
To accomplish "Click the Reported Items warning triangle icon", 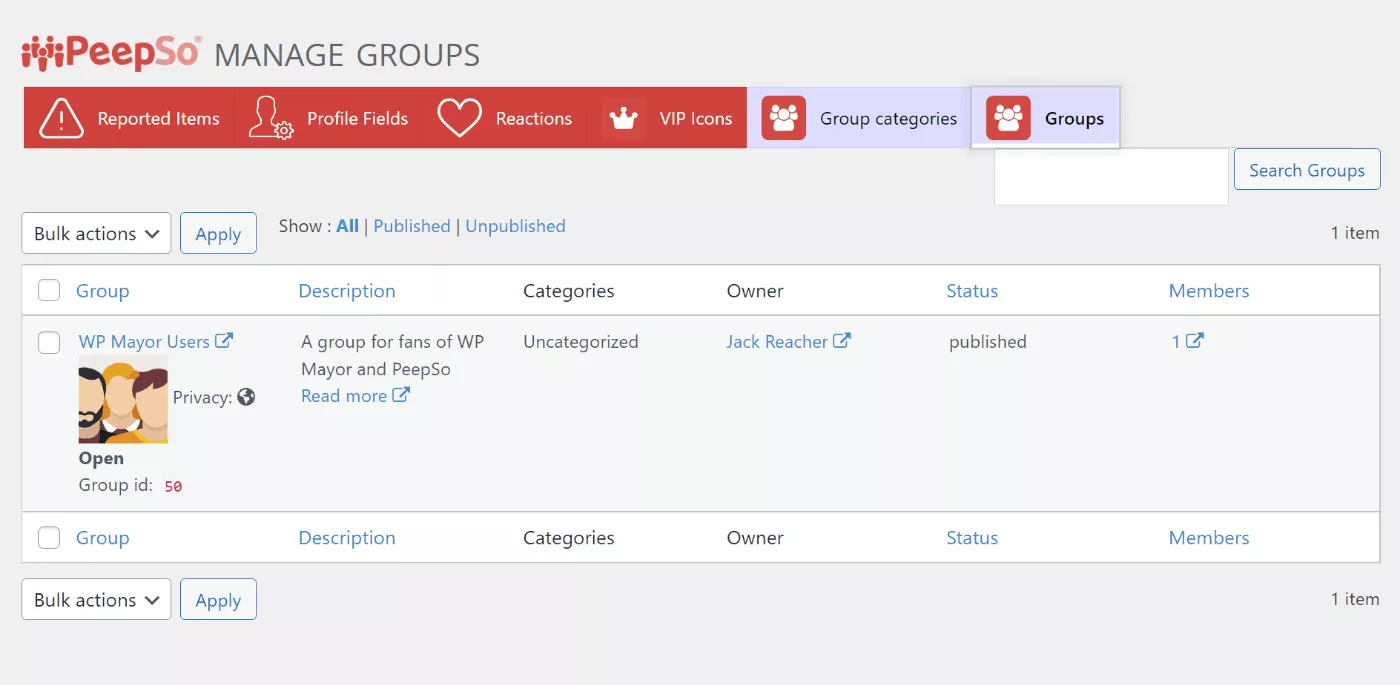I will [x=61, y=118].
